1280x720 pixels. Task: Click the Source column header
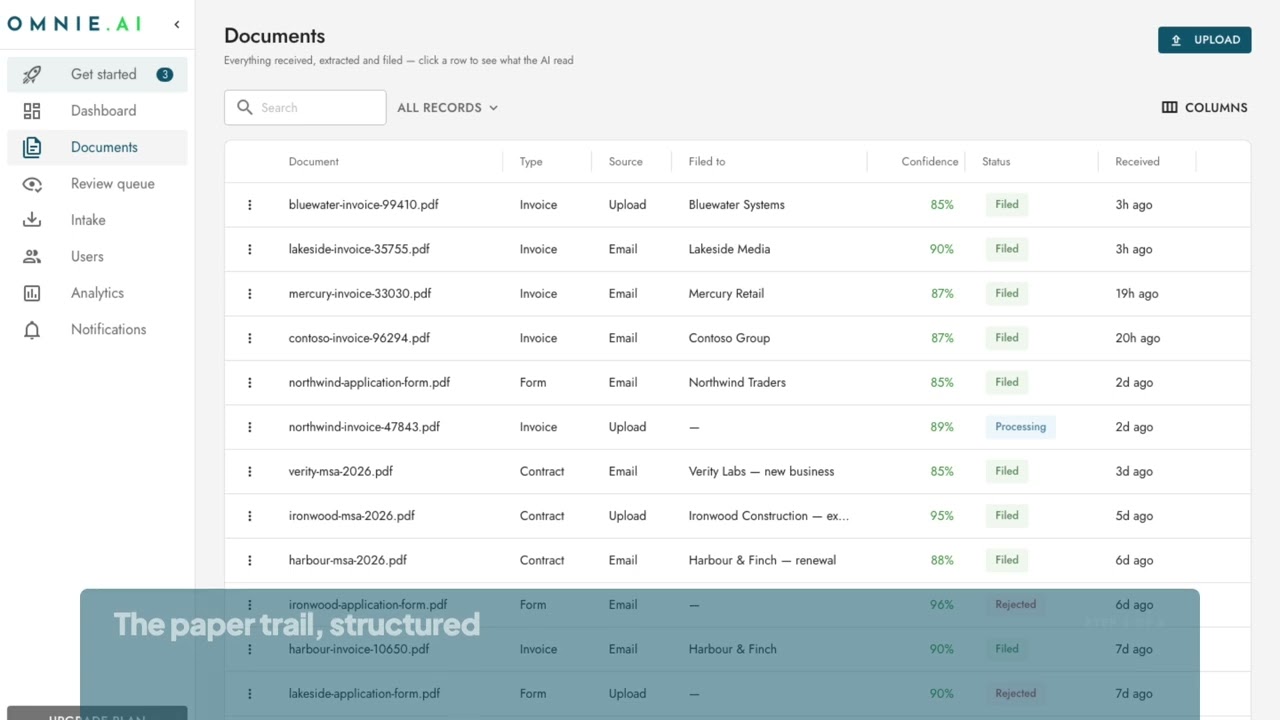coord(625,162)
